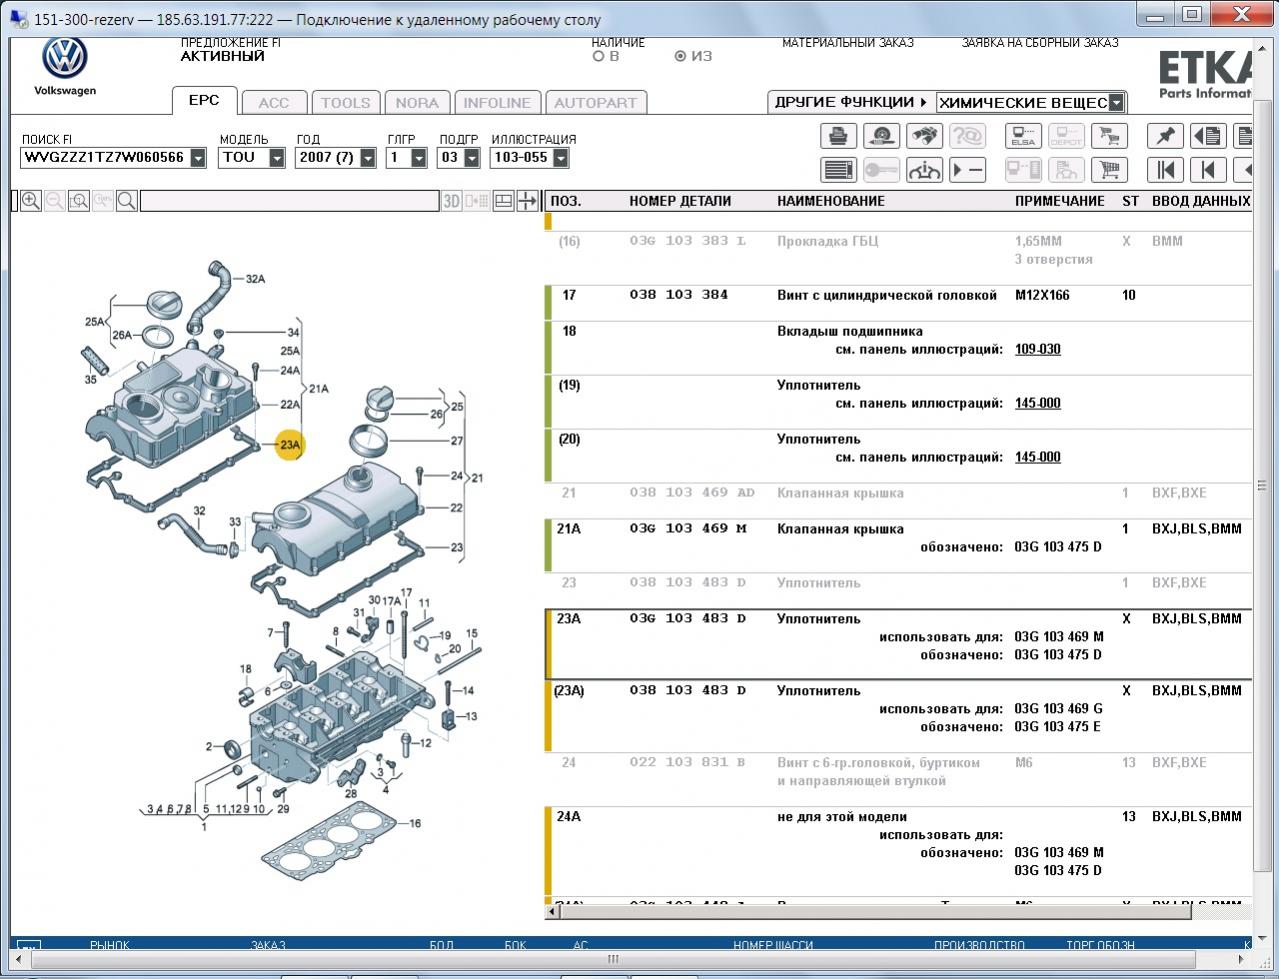The width and height of the screenshot is (1279, 979).
Task: Select the 'ИЗ' availability radio button
Action: pos(680,57)
